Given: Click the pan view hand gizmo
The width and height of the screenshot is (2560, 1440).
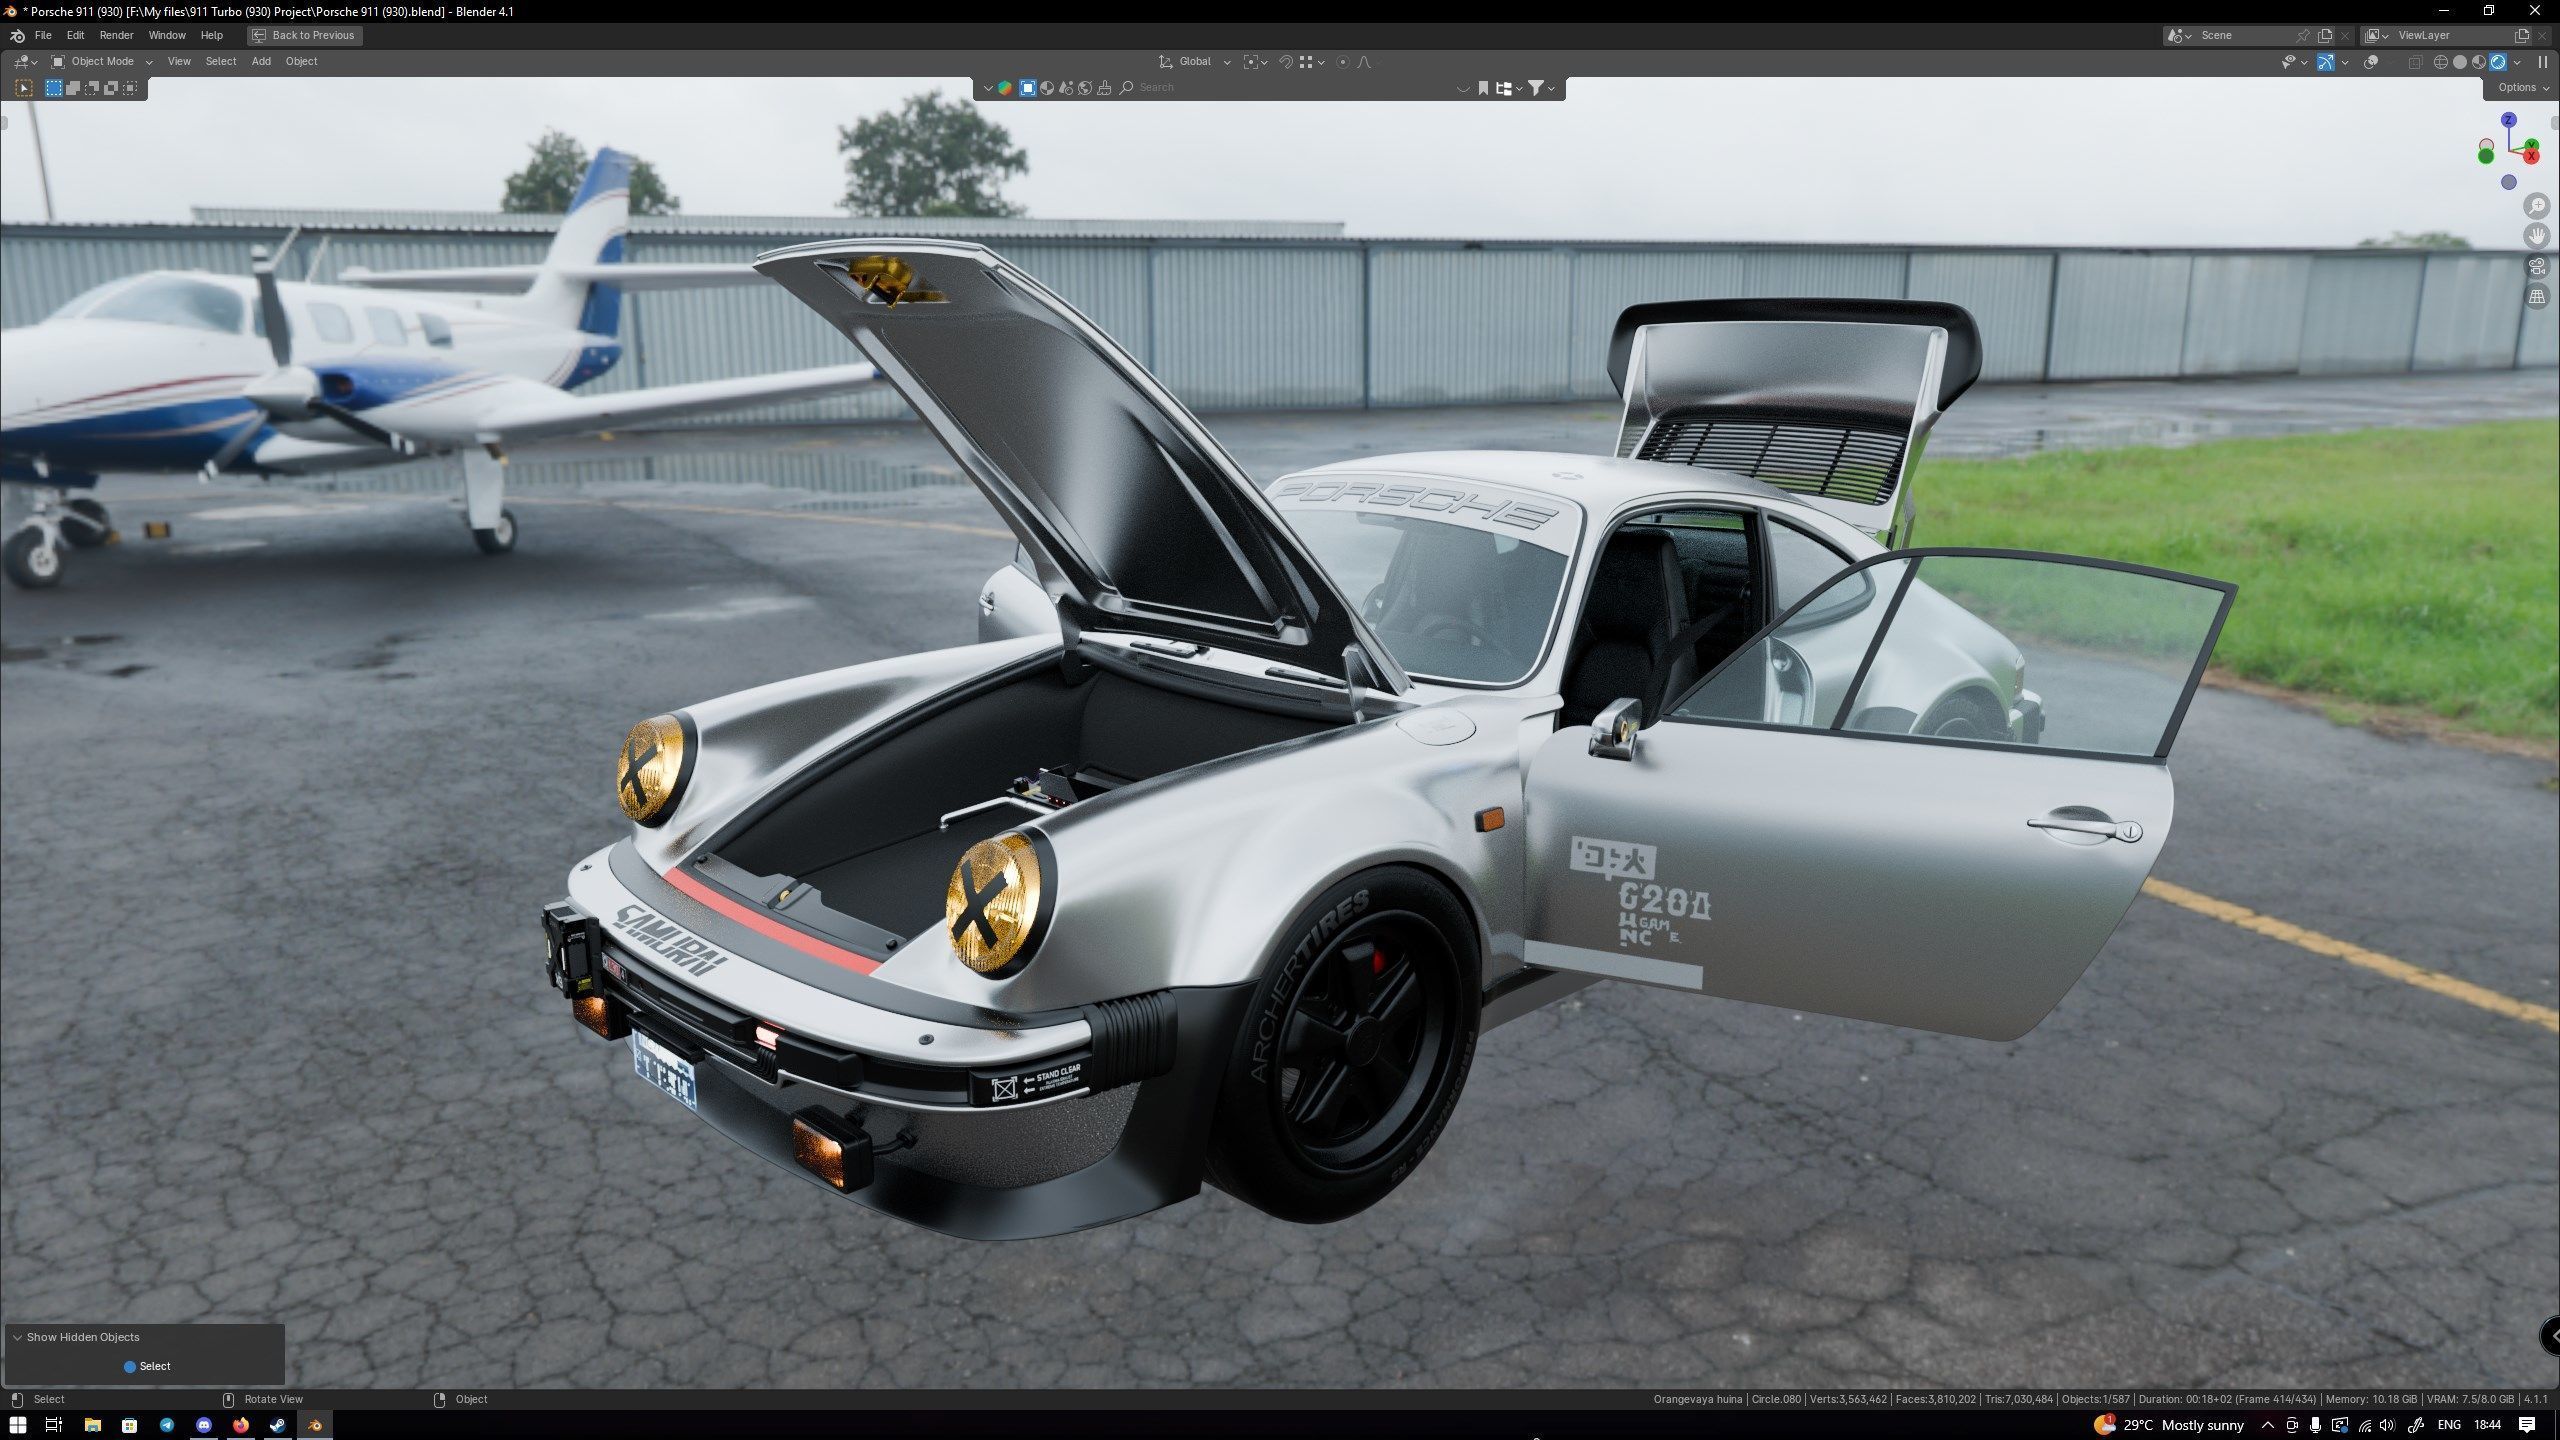Looking at the screenshot, I should (2536, 236).
